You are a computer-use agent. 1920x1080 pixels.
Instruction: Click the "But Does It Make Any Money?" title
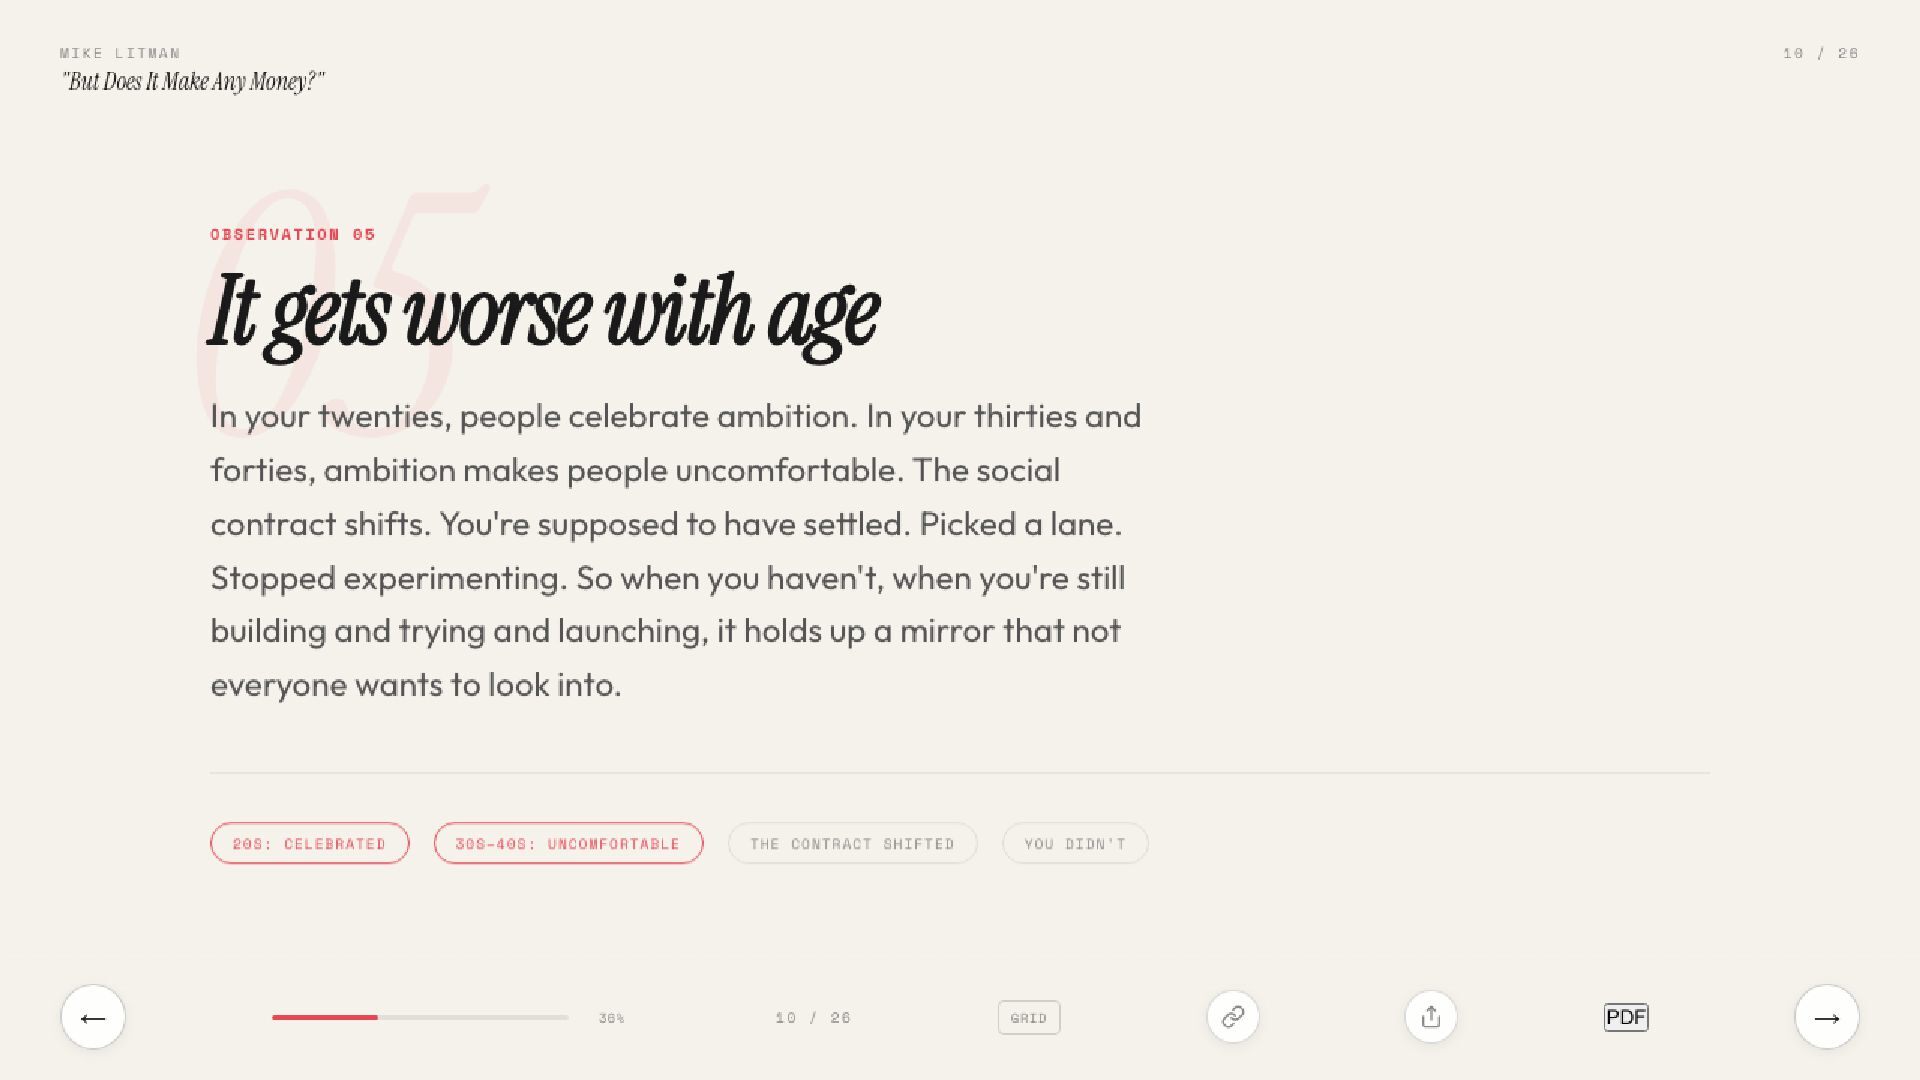[x=193, y=82]
